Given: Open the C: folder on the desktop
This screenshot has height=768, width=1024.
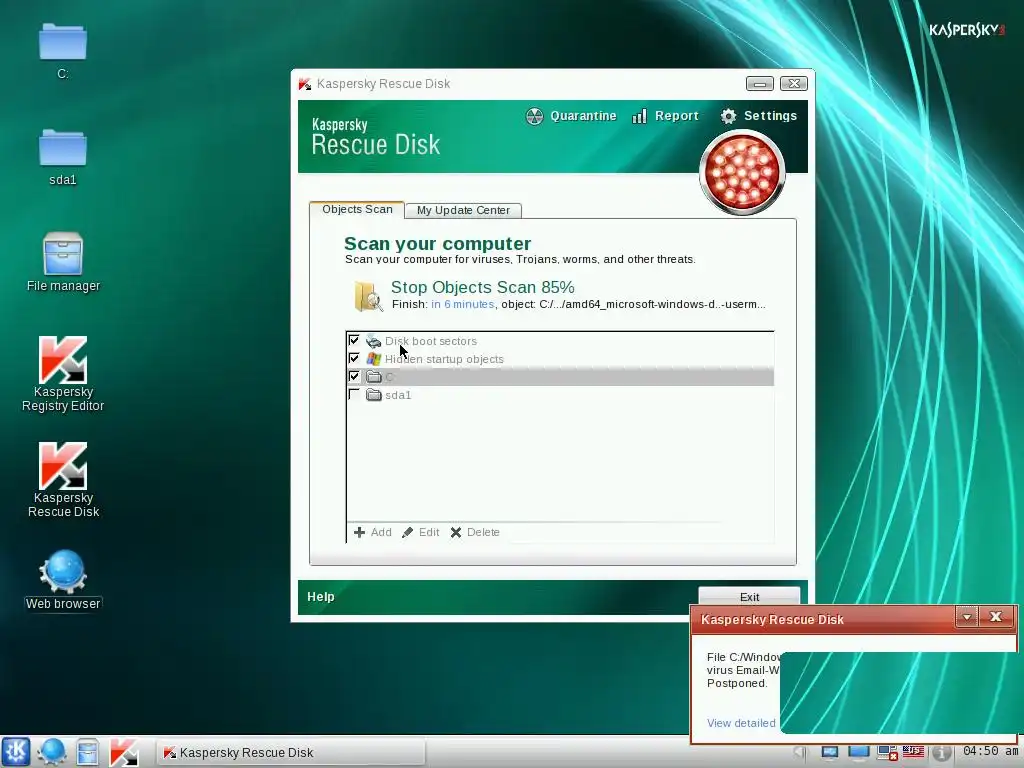Looking at the screenshot, I should 63,51.
